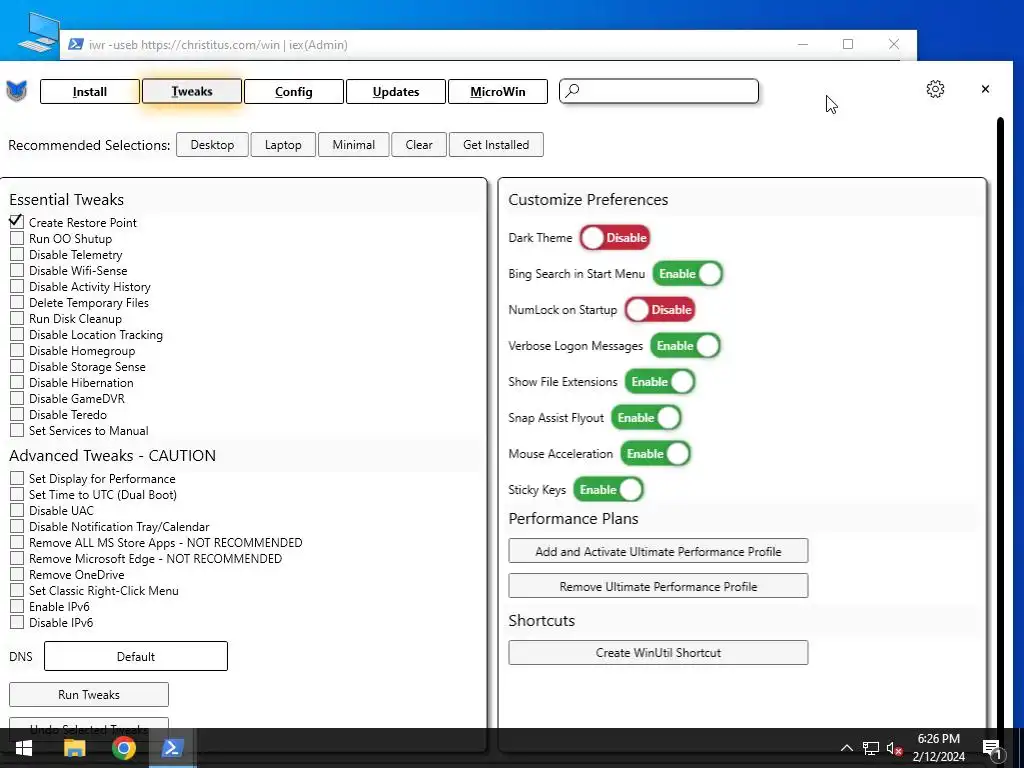The image size is (1024, 768).
Task: Open the notification center icon
Action: (x=993, y=749)
